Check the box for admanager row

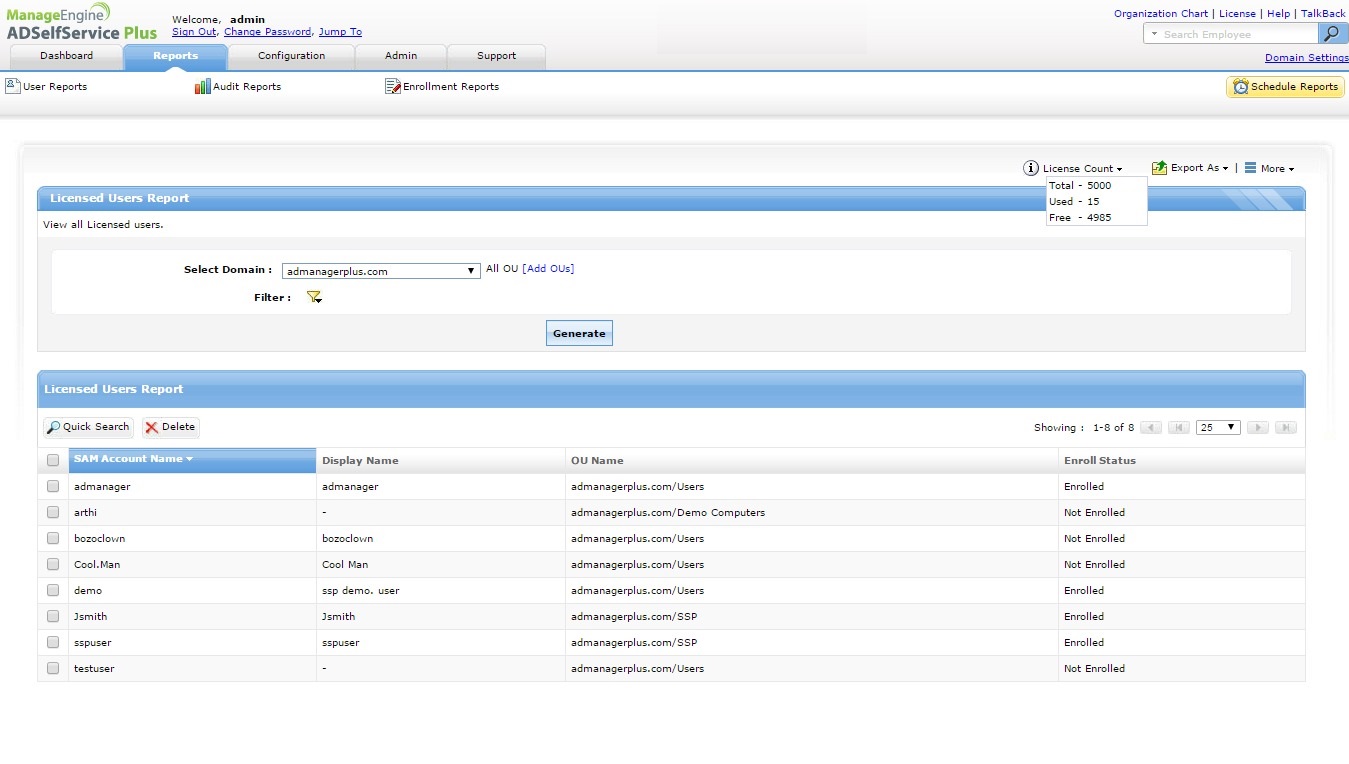[x=53, y=487]
